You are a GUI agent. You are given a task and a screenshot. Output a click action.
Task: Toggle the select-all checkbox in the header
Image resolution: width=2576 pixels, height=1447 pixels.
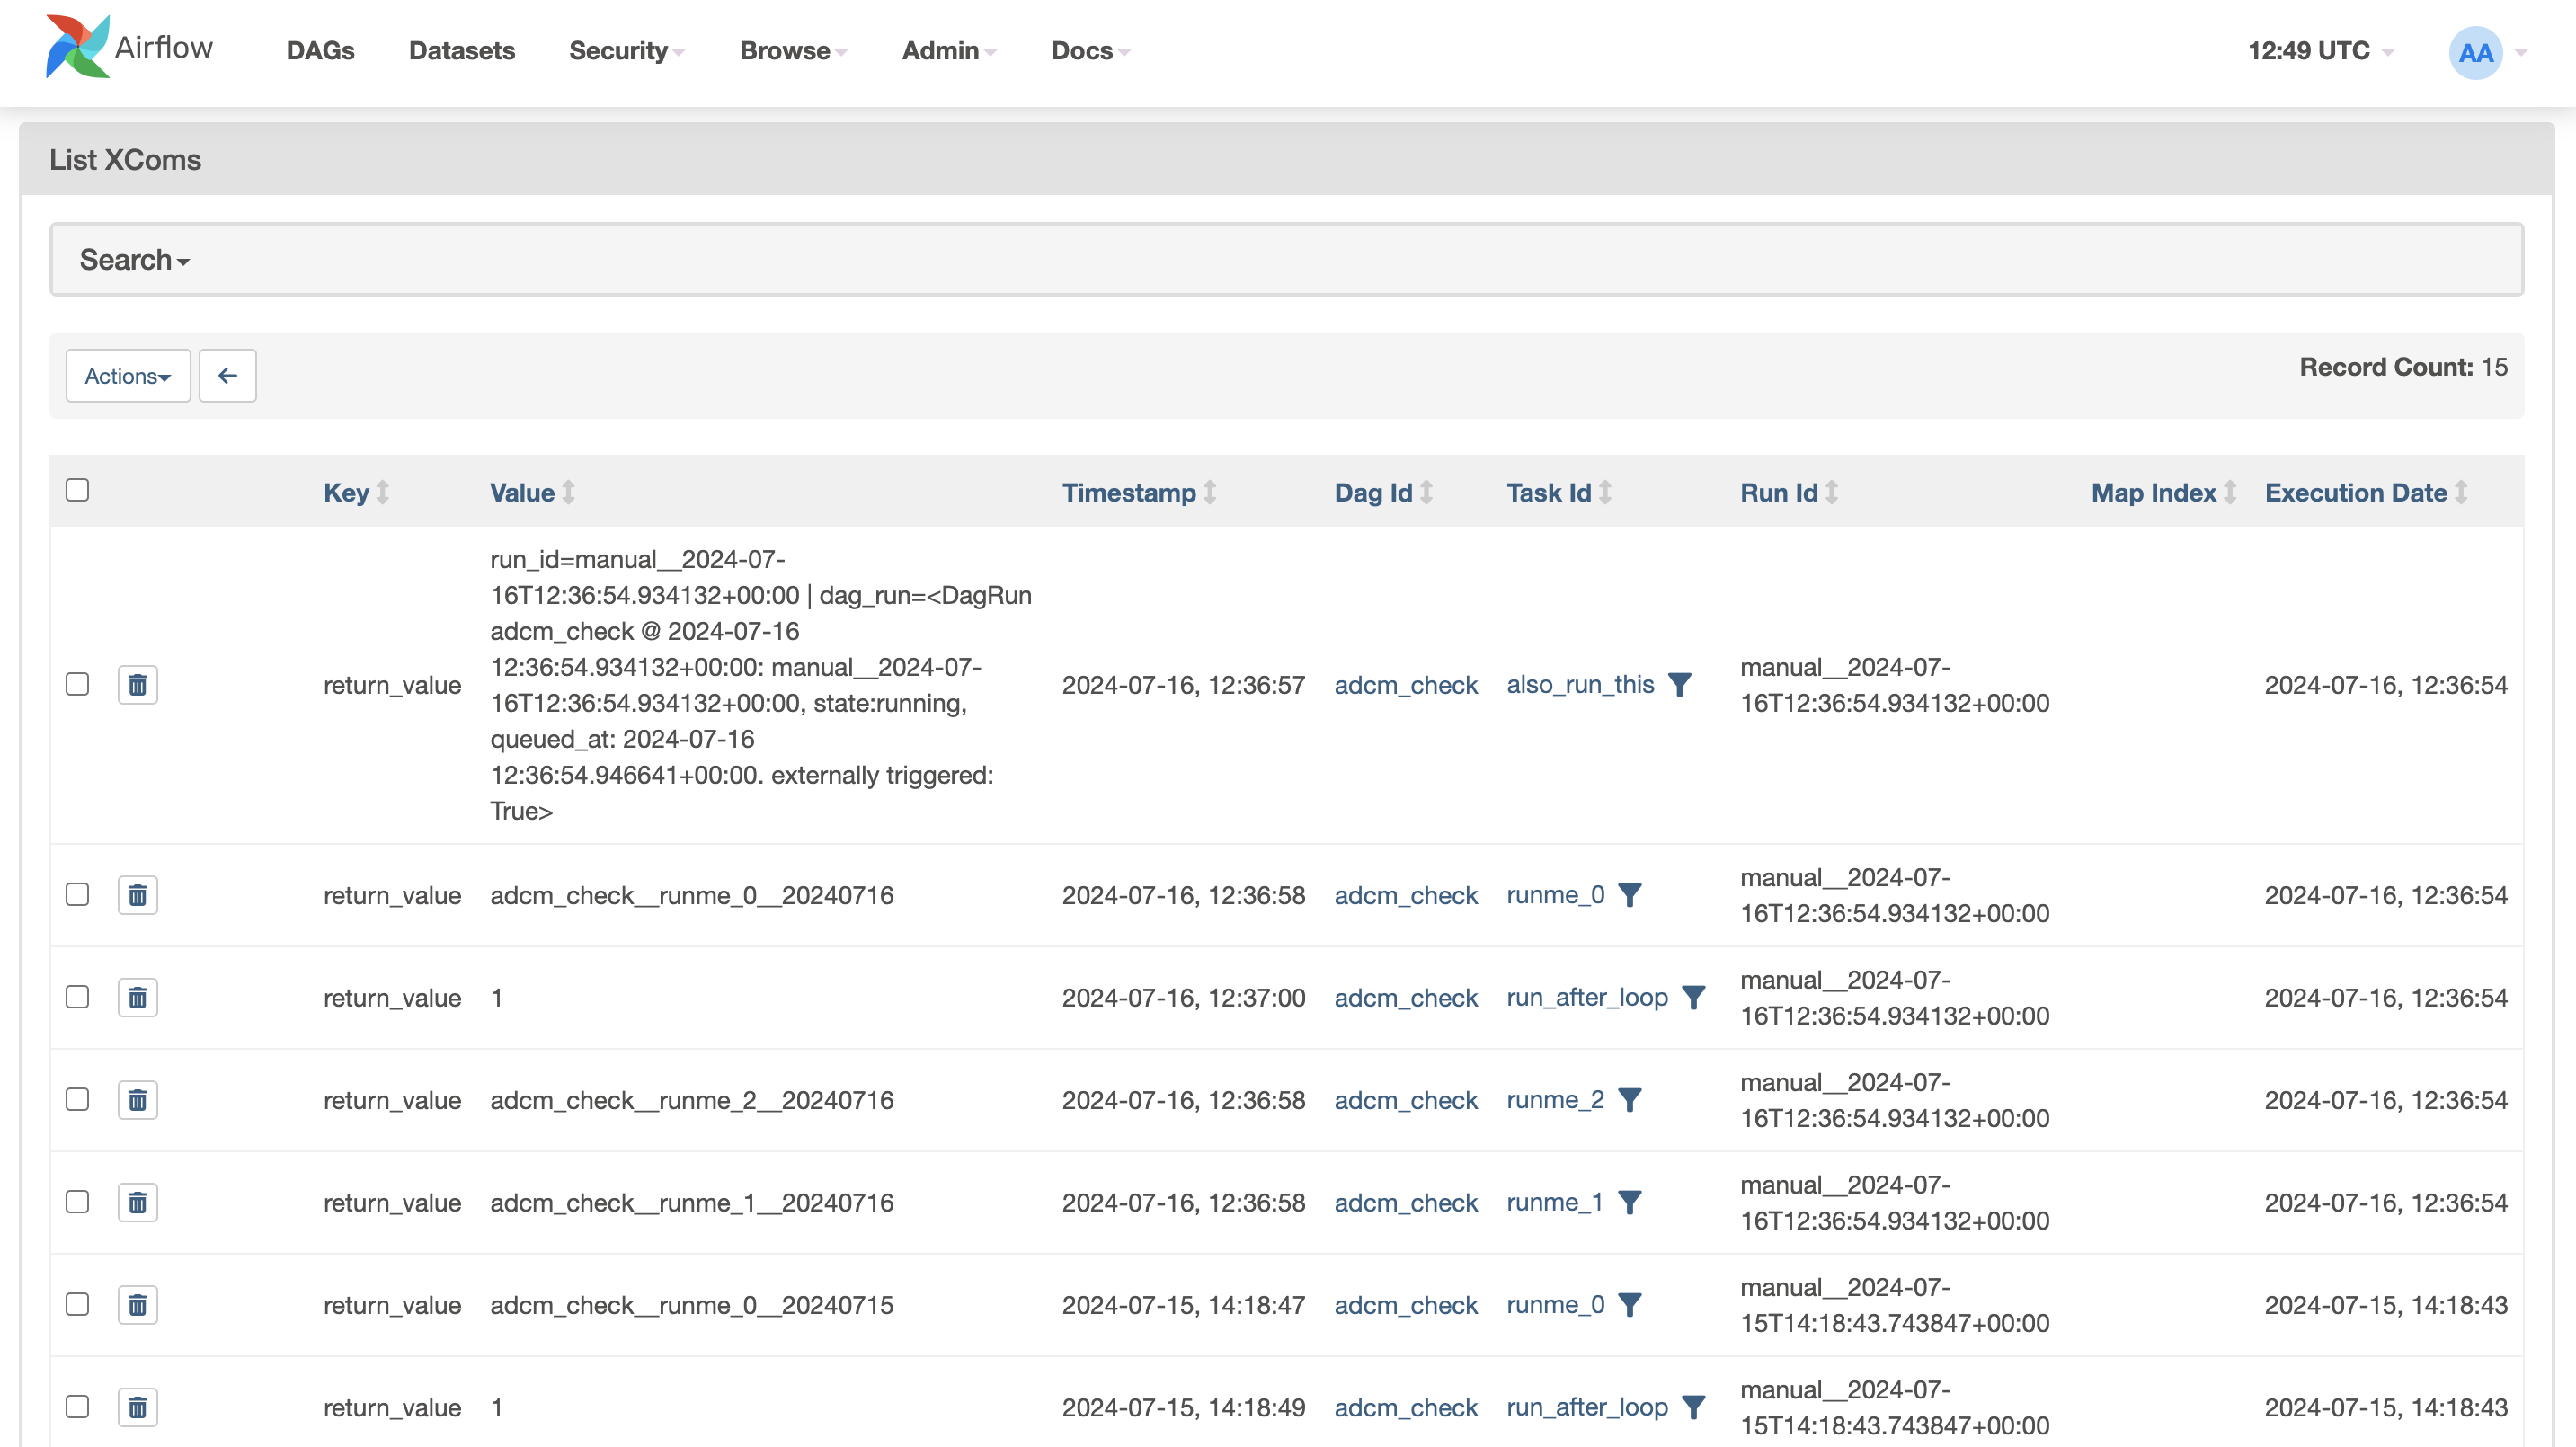point(76,488)
